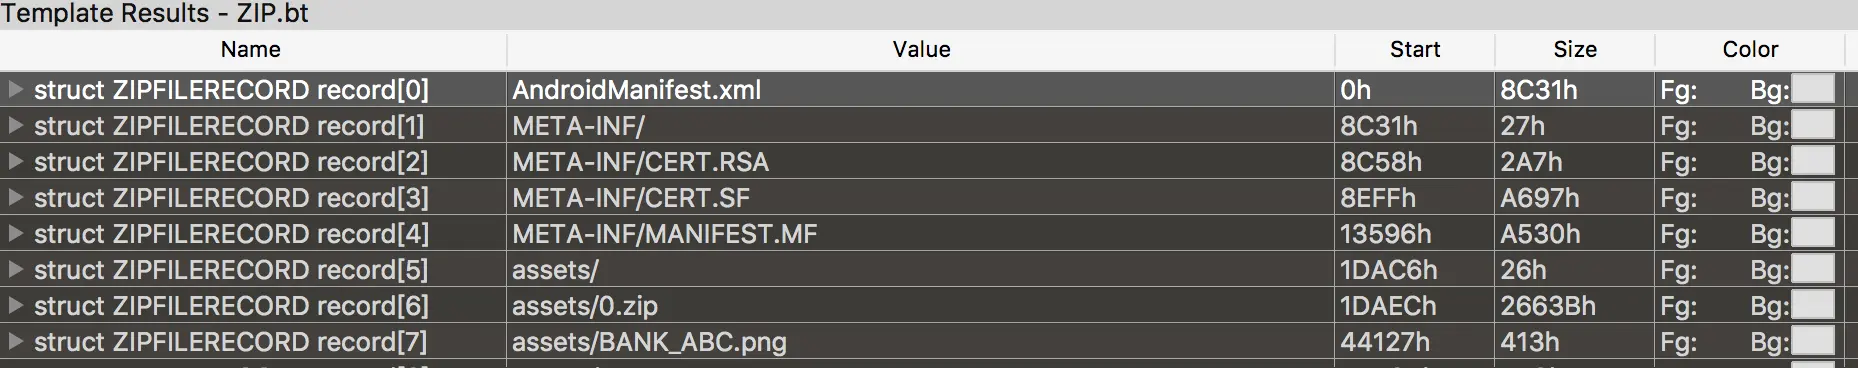
Task: Click the Start column header
Action: coord(1415,49)
